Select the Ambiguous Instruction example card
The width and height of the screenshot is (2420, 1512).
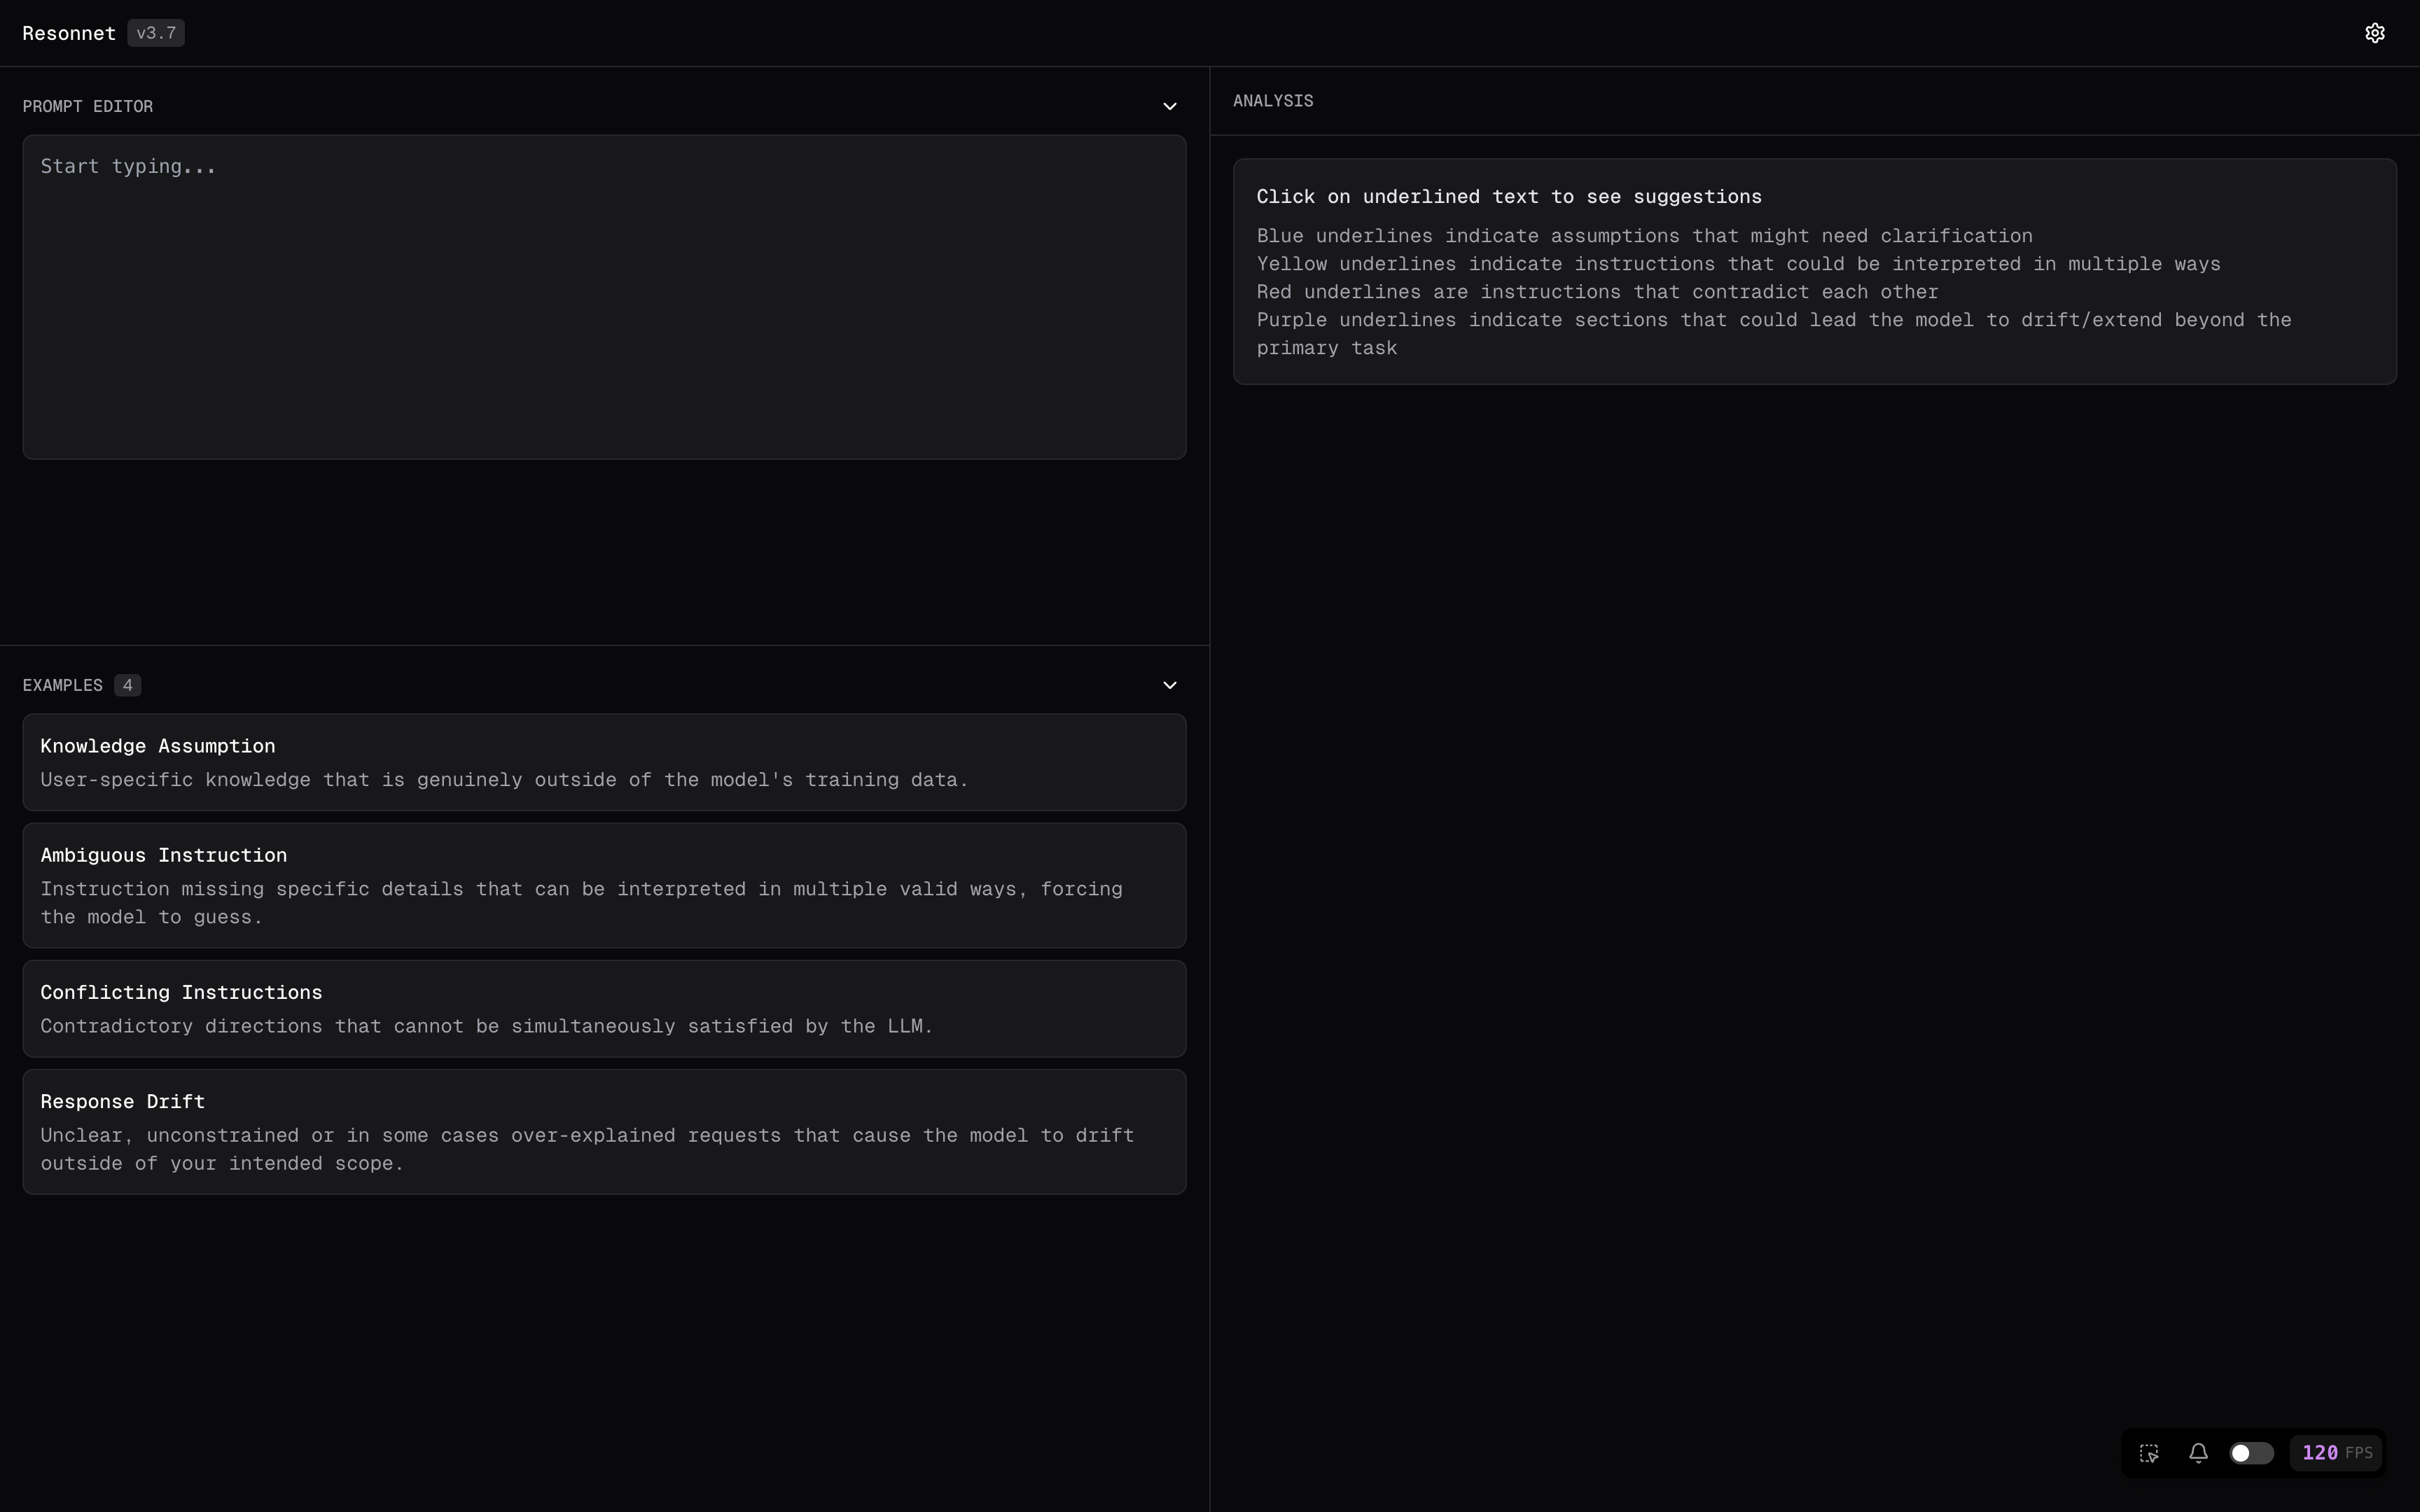click(x=604, y=885)
